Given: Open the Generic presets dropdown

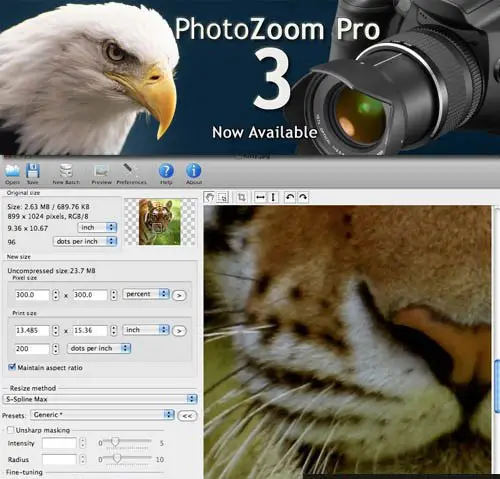Looking at the screenshot, I should pos(102,415).
